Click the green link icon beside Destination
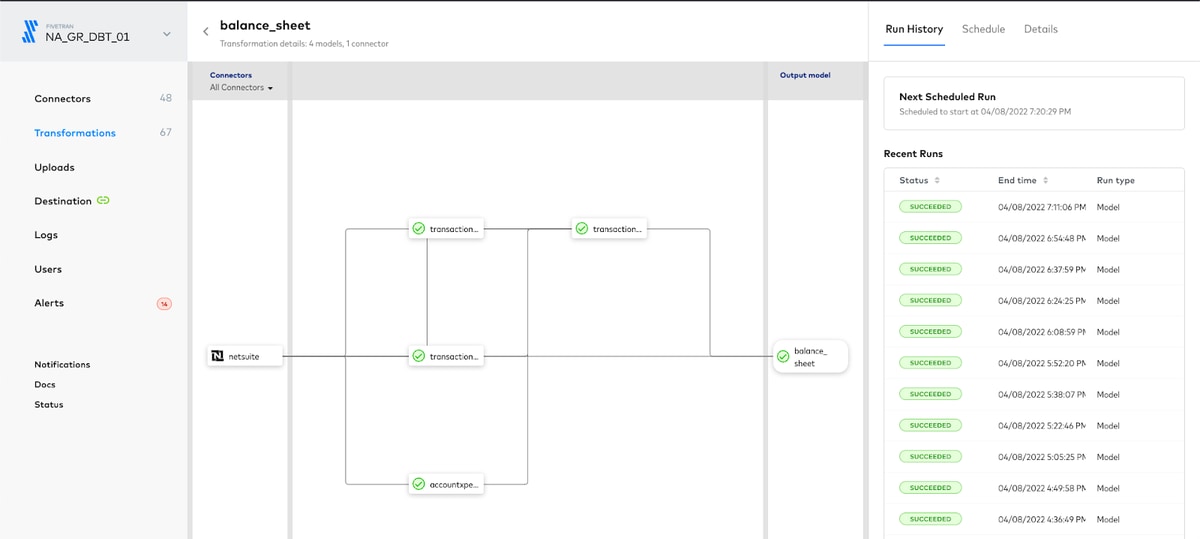The width and height of the screenshot is (1200, 539). pyautogui.click(x=103, y=201)
